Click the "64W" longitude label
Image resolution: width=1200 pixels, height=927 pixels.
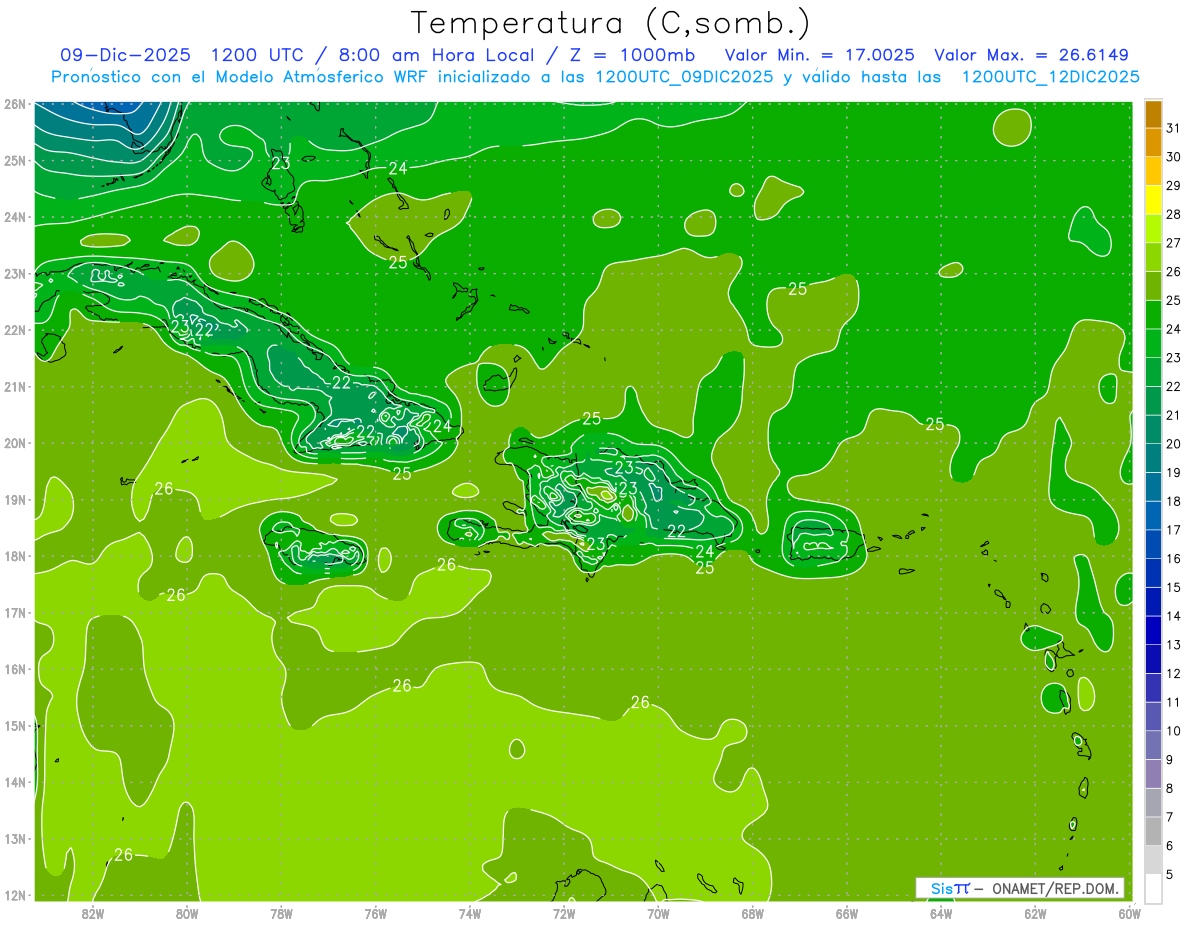coord(940,912)
